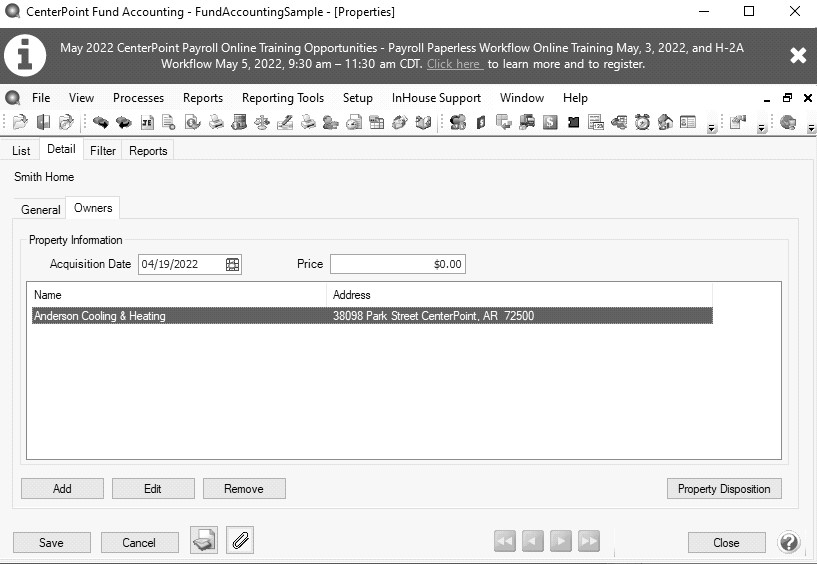Click the Close button at bottom
This screenshot has height=564, width=817.
click(x=726, y=543)
